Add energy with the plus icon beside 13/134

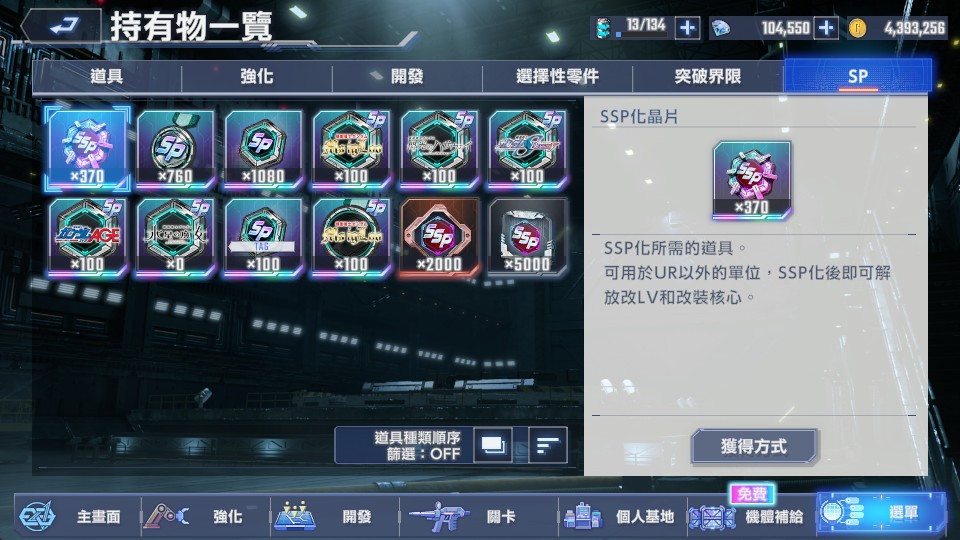tap(687, 28)
